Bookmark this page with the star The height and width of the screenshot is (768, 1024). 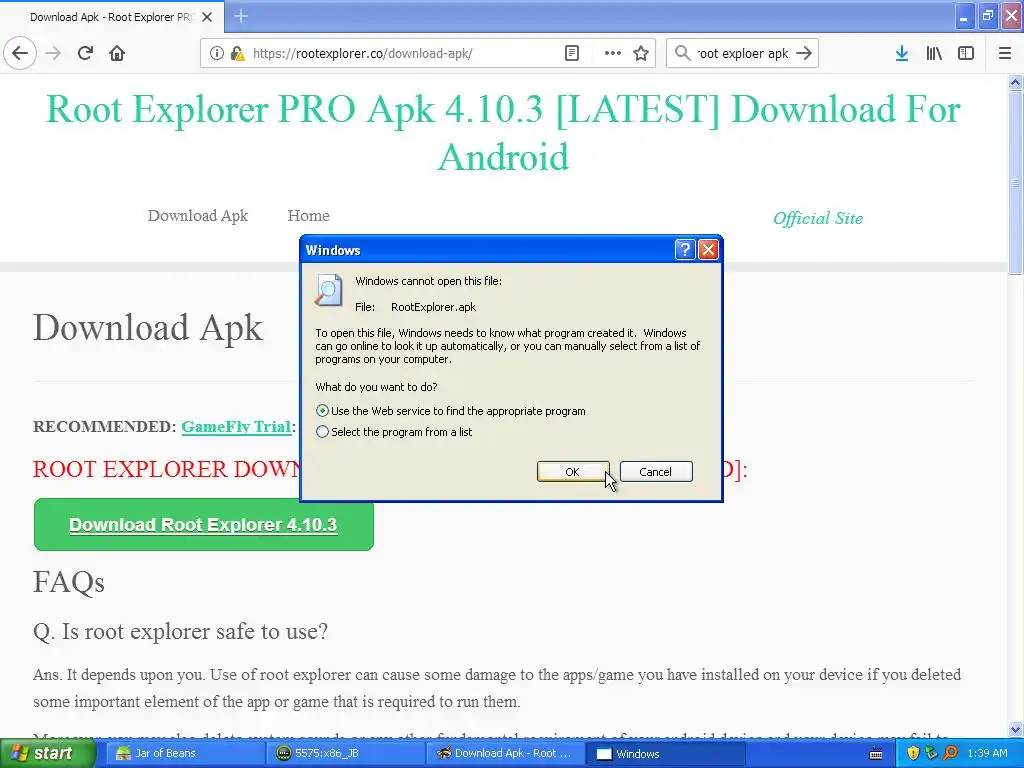[x=641, y=53]
